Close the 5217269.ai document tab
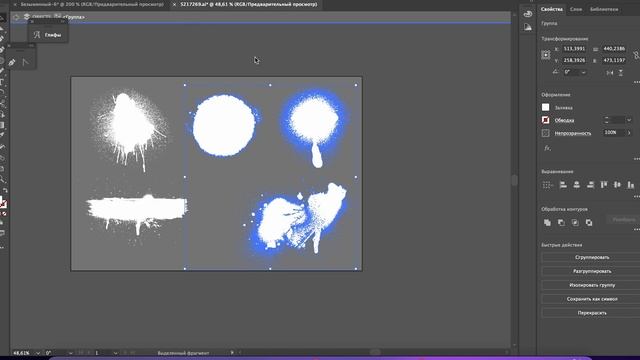 tap(174, 4)
